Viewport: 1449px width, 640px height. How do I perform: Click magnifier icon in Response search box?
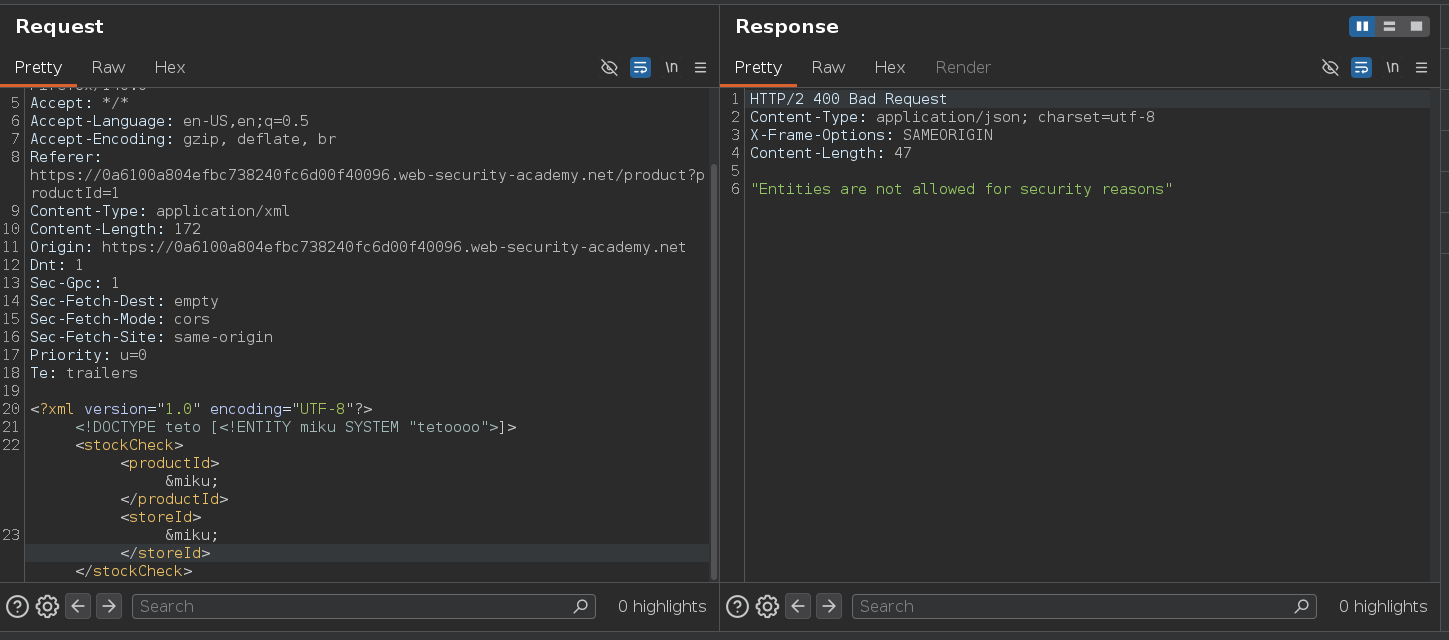[x=1301, y=606]
